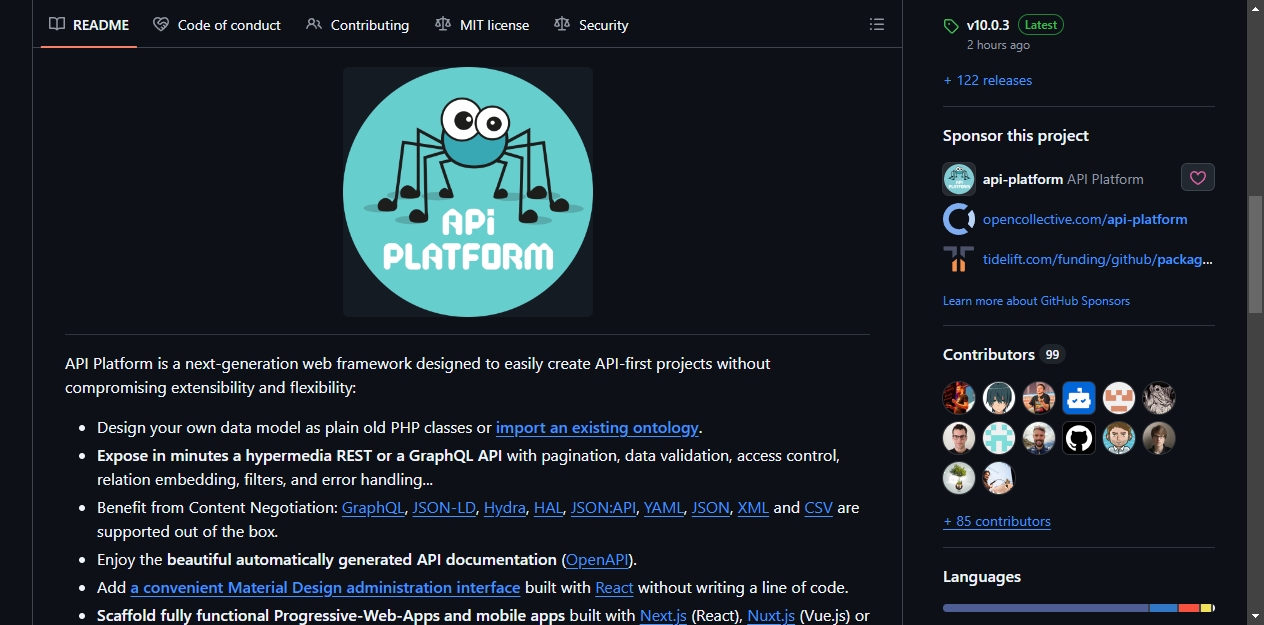Click 'Learn more about GitHub Sponsors'

tap(1036, 300)
